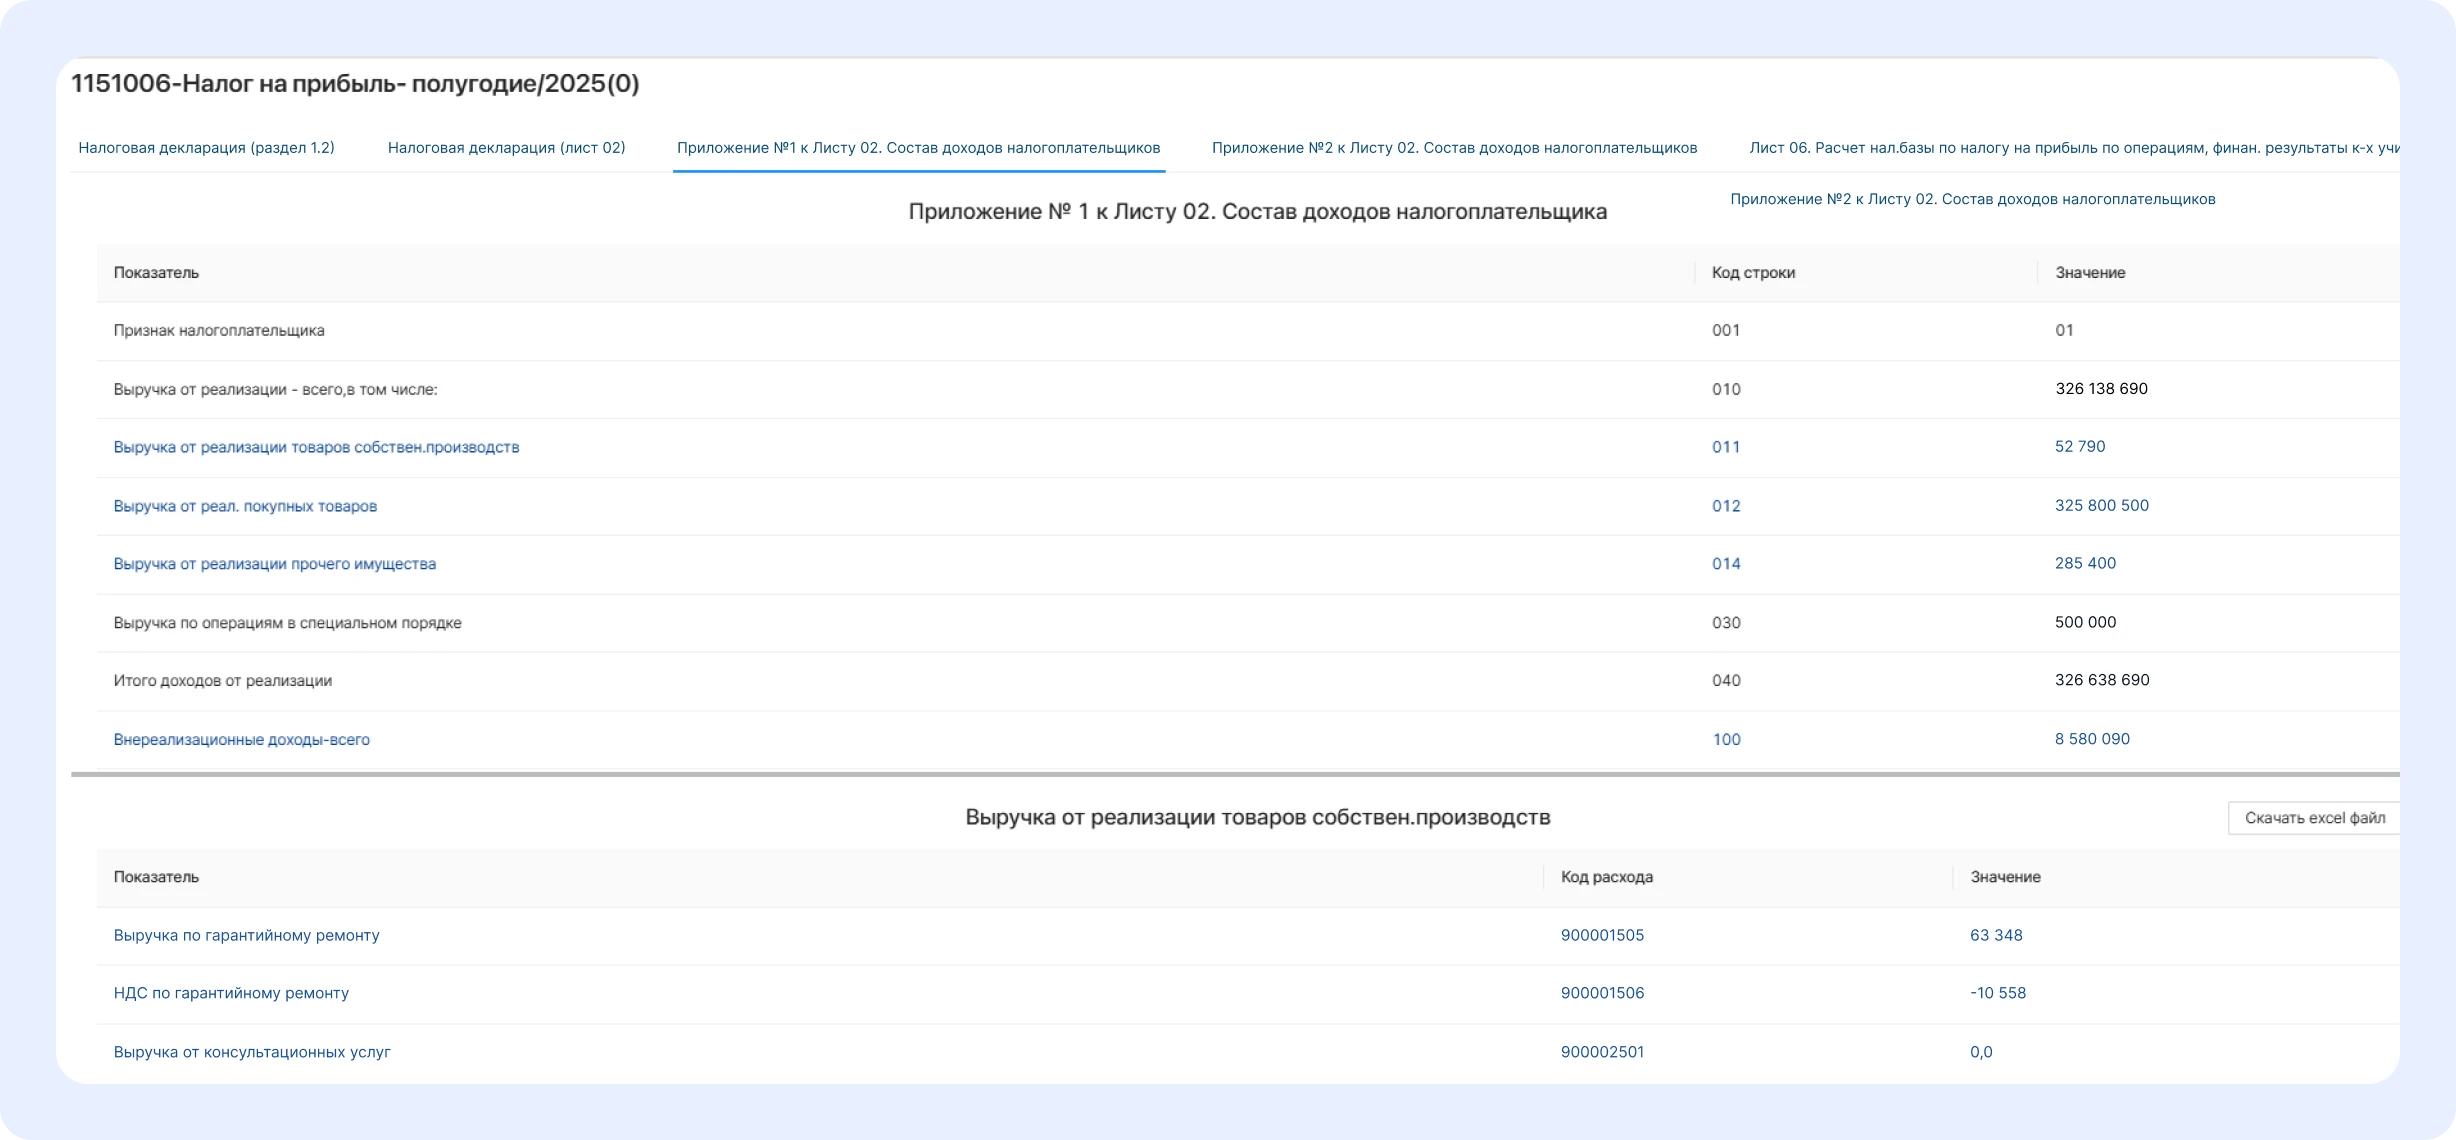Image resolution: width=2456 pixels, height=1140 pixels.
Task: Open Выручка по гарантийному ремонту link
Action: pyautogui.click(x=246, y=935)
